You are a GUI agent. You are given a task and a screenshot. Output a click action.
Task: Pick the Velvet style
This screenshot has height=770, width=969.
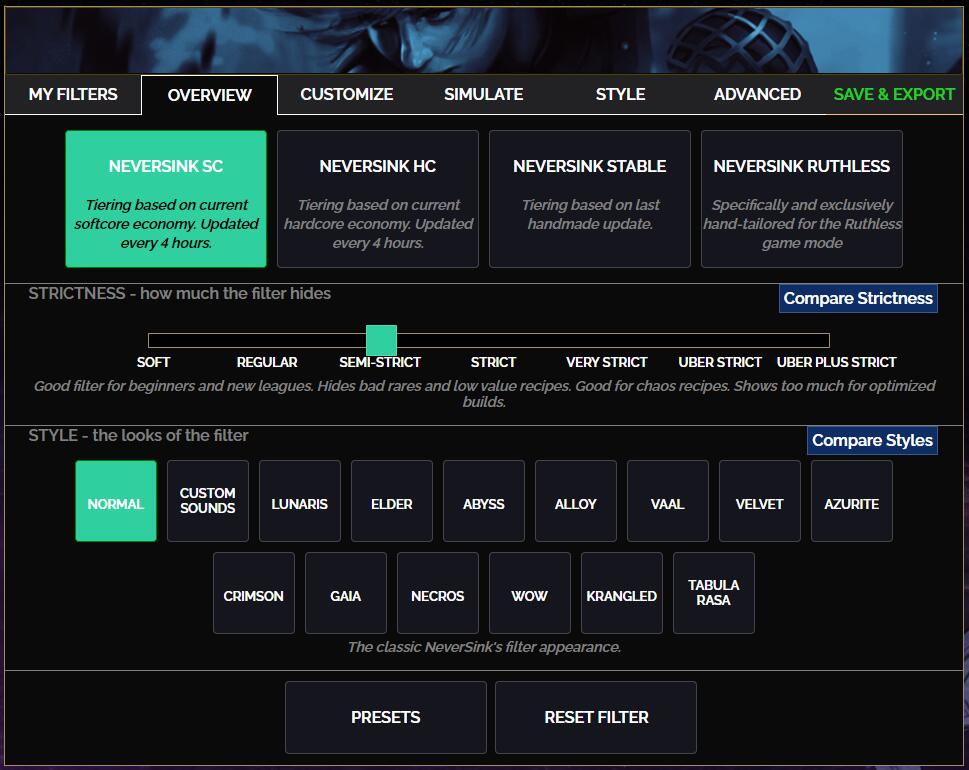click(760, 501)
